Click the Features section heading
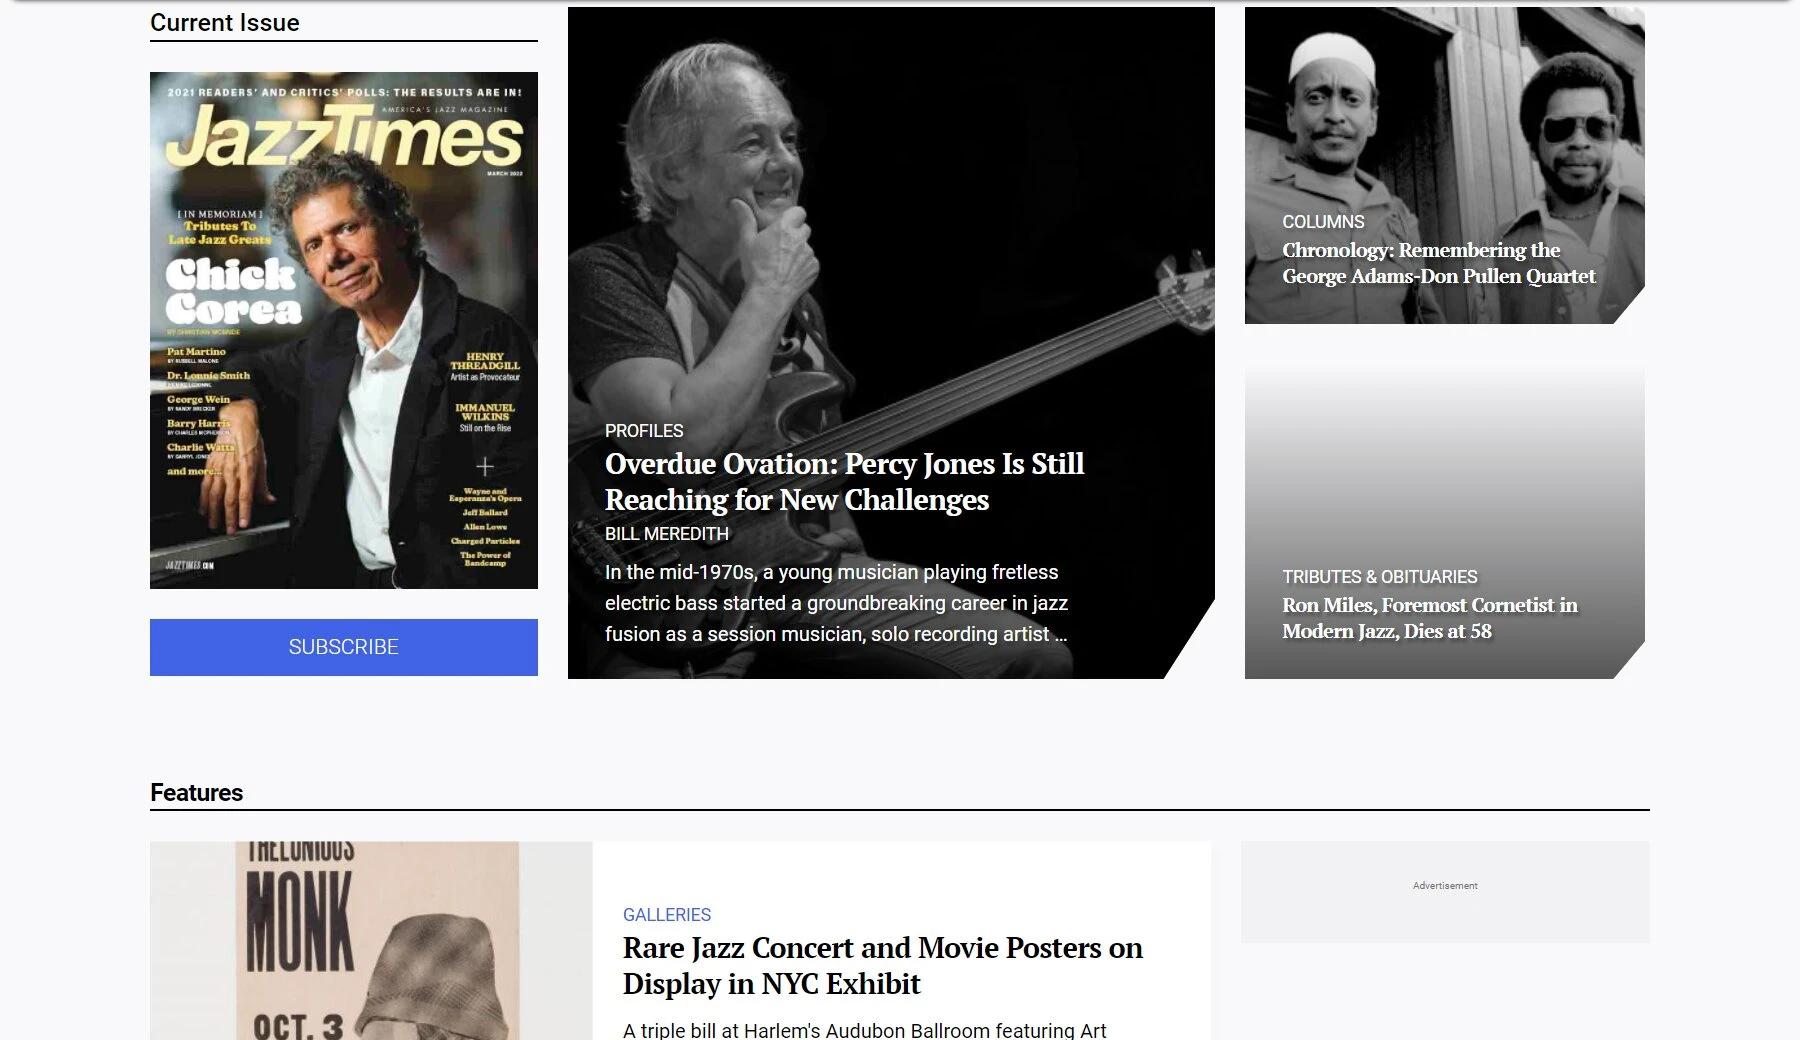 click(197, 793)
